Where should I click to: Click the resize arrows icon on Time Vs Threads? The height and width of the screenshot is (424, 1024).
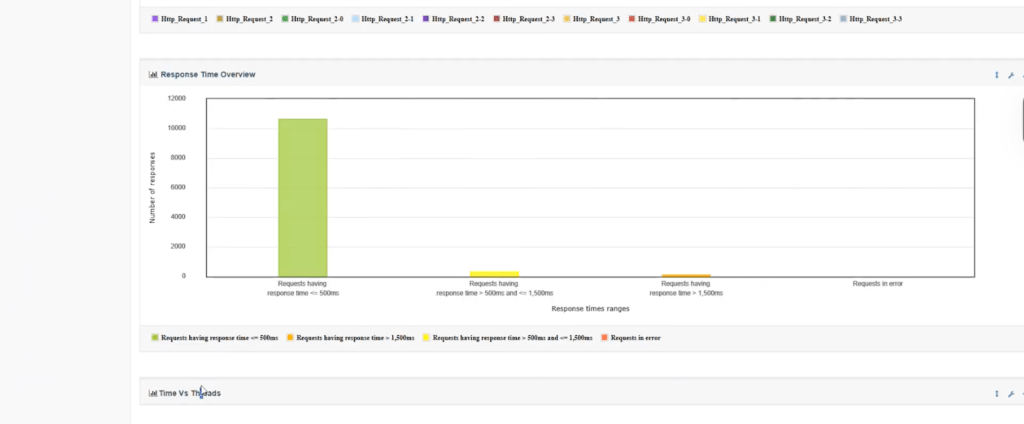996,394
